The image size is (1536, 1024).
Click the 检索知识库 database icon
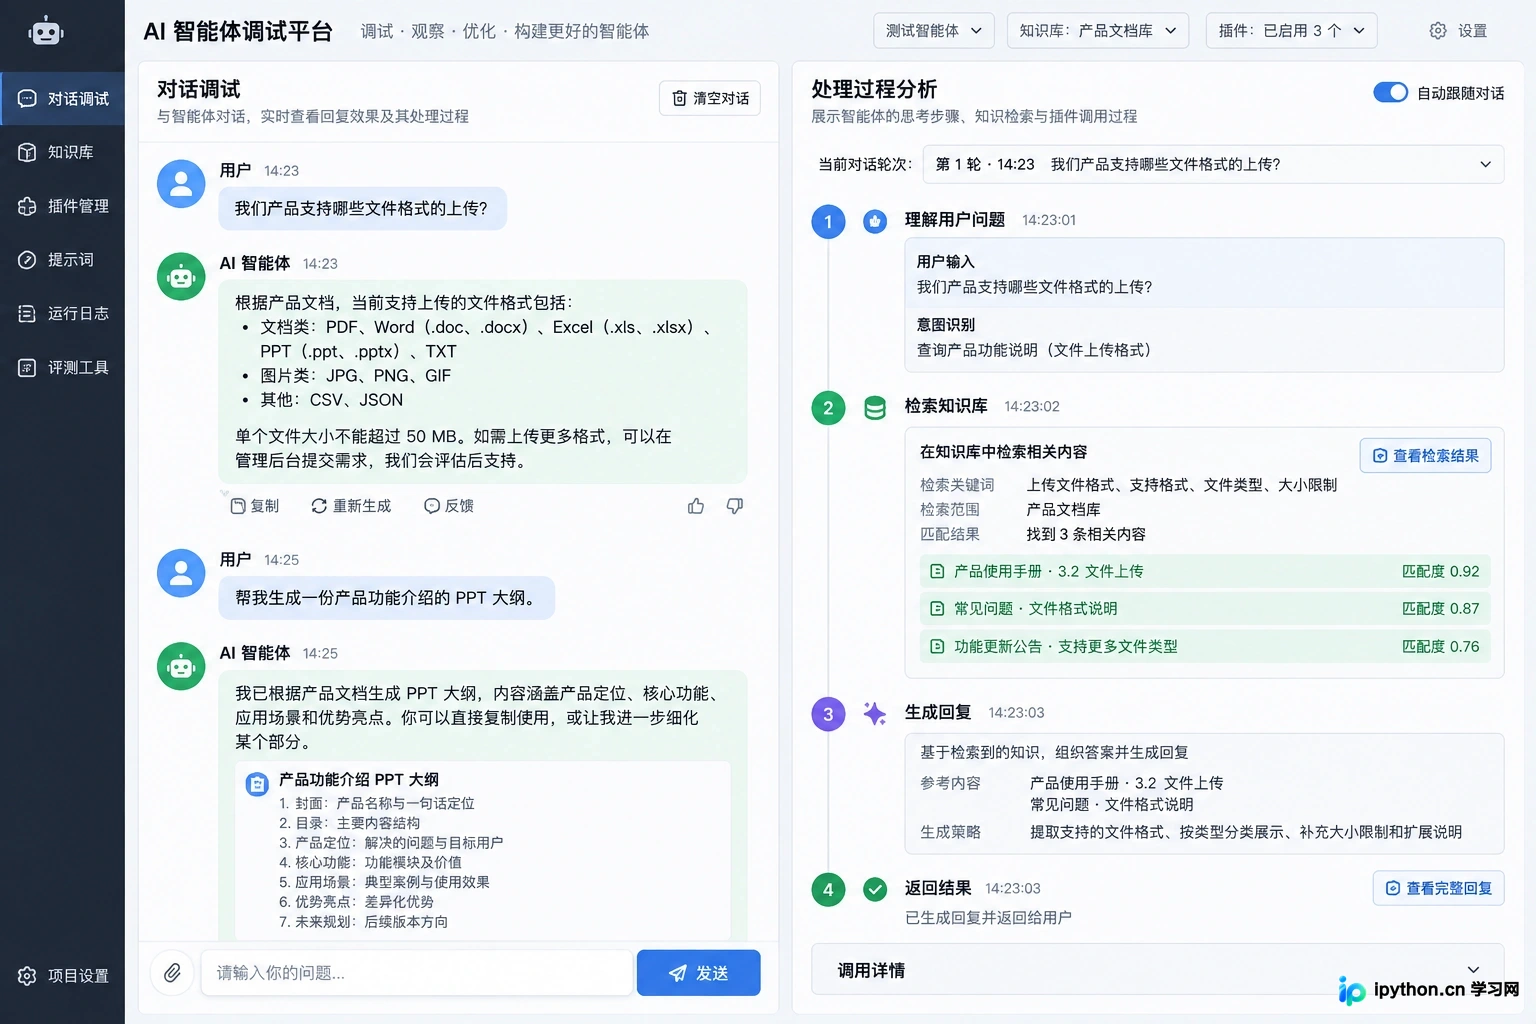pyautogui.click(x=875, y=408)
